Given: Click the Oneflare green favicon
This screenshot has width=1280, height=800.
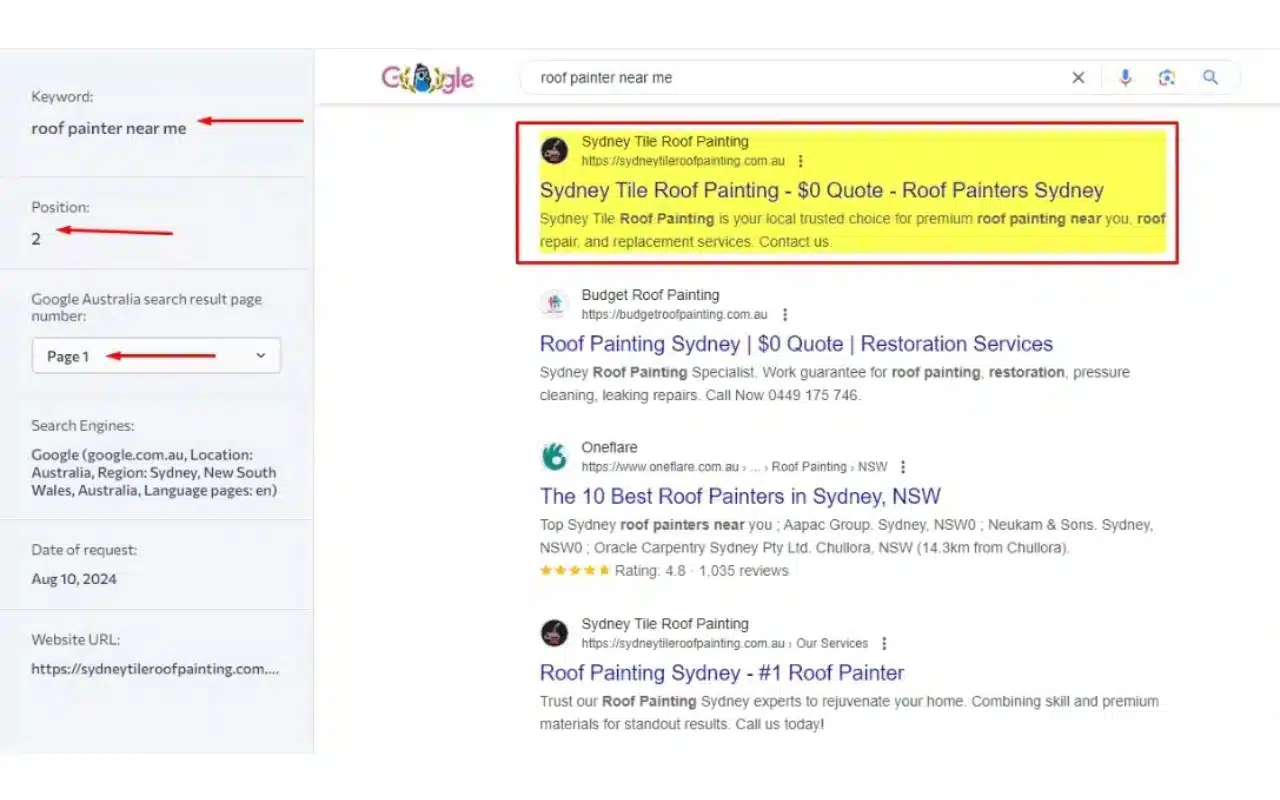Looking at the screenshot, I should 554,457.
